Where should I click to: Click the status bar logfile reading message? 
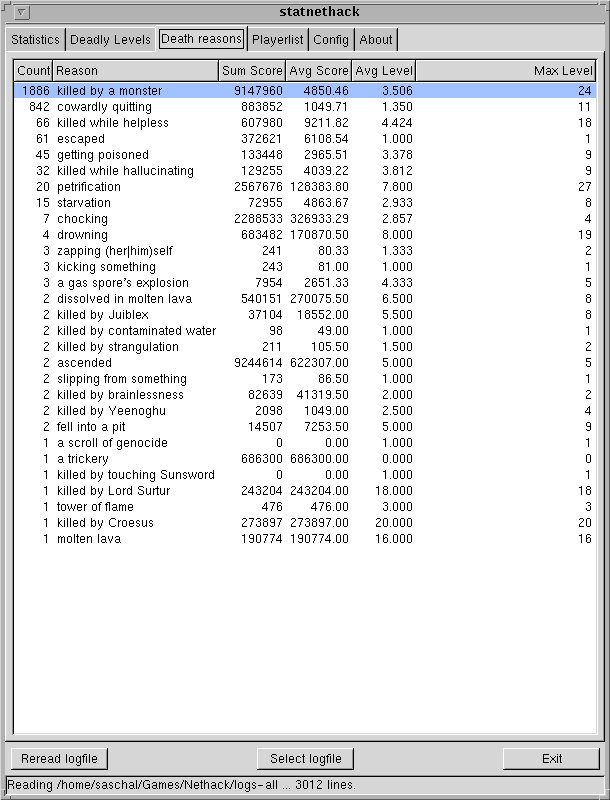(x=182, y=785)
